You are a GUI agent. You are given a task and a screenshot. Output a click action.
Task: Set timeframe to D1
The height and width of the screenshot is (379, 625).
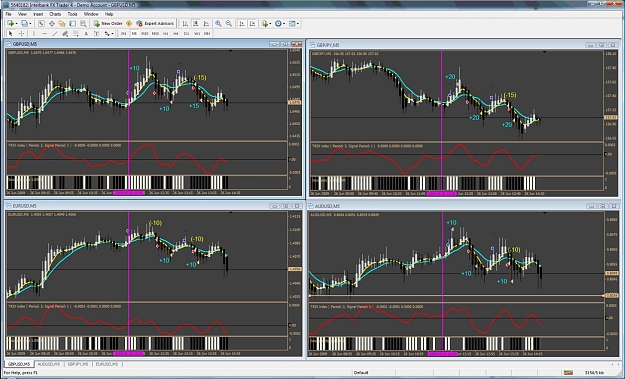coord(186,33)
